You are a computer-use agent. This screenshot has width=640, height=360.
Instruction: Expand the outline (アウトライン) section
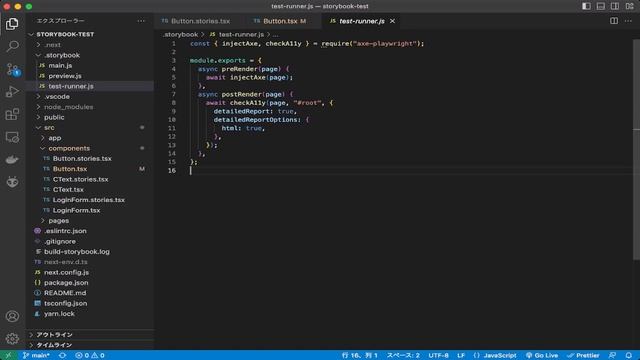(90, 335)
